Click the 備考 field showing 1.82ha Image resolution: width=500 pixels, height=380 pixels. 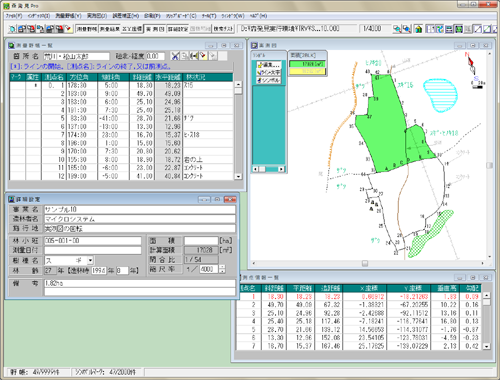[x=140, y=283]
